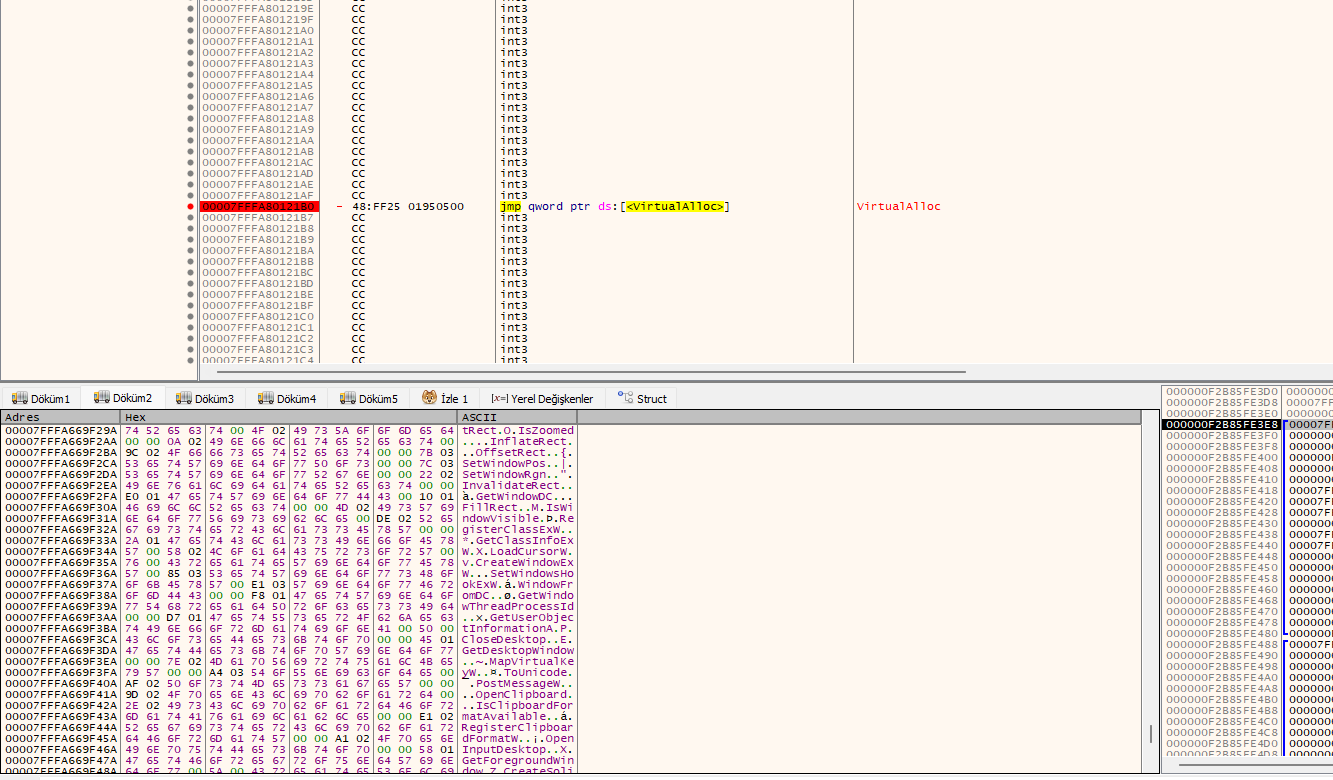Open Döküm5 via its dump icon
The height and width of the screenshot is (780, 1333).
pos(347,398)
